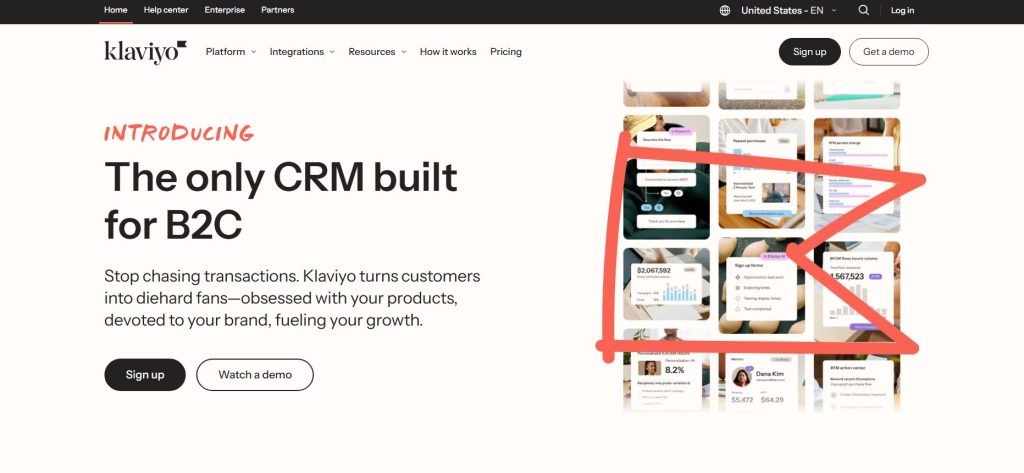Go to Pricing page
Screen dimensions: 1024x473
[505, 52]
